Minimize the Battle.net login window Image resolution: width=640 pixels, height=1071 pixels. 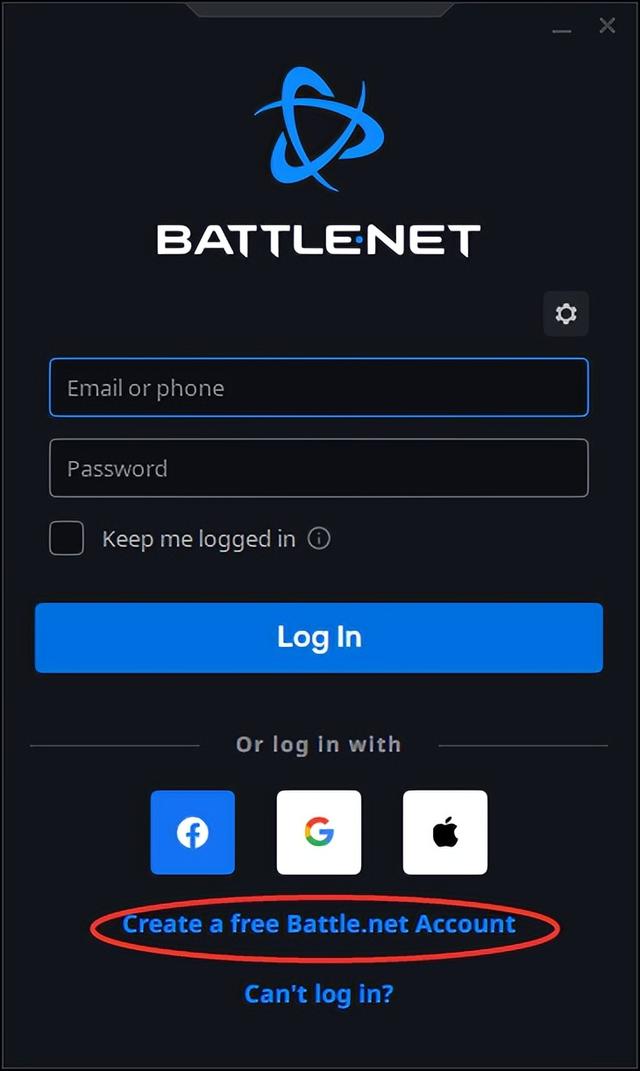562,31
